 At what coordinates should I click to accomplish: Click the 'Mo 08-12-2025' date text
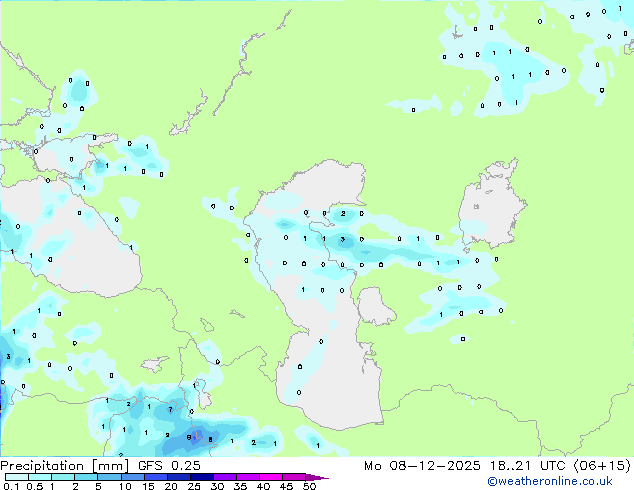tap(422, 466)
